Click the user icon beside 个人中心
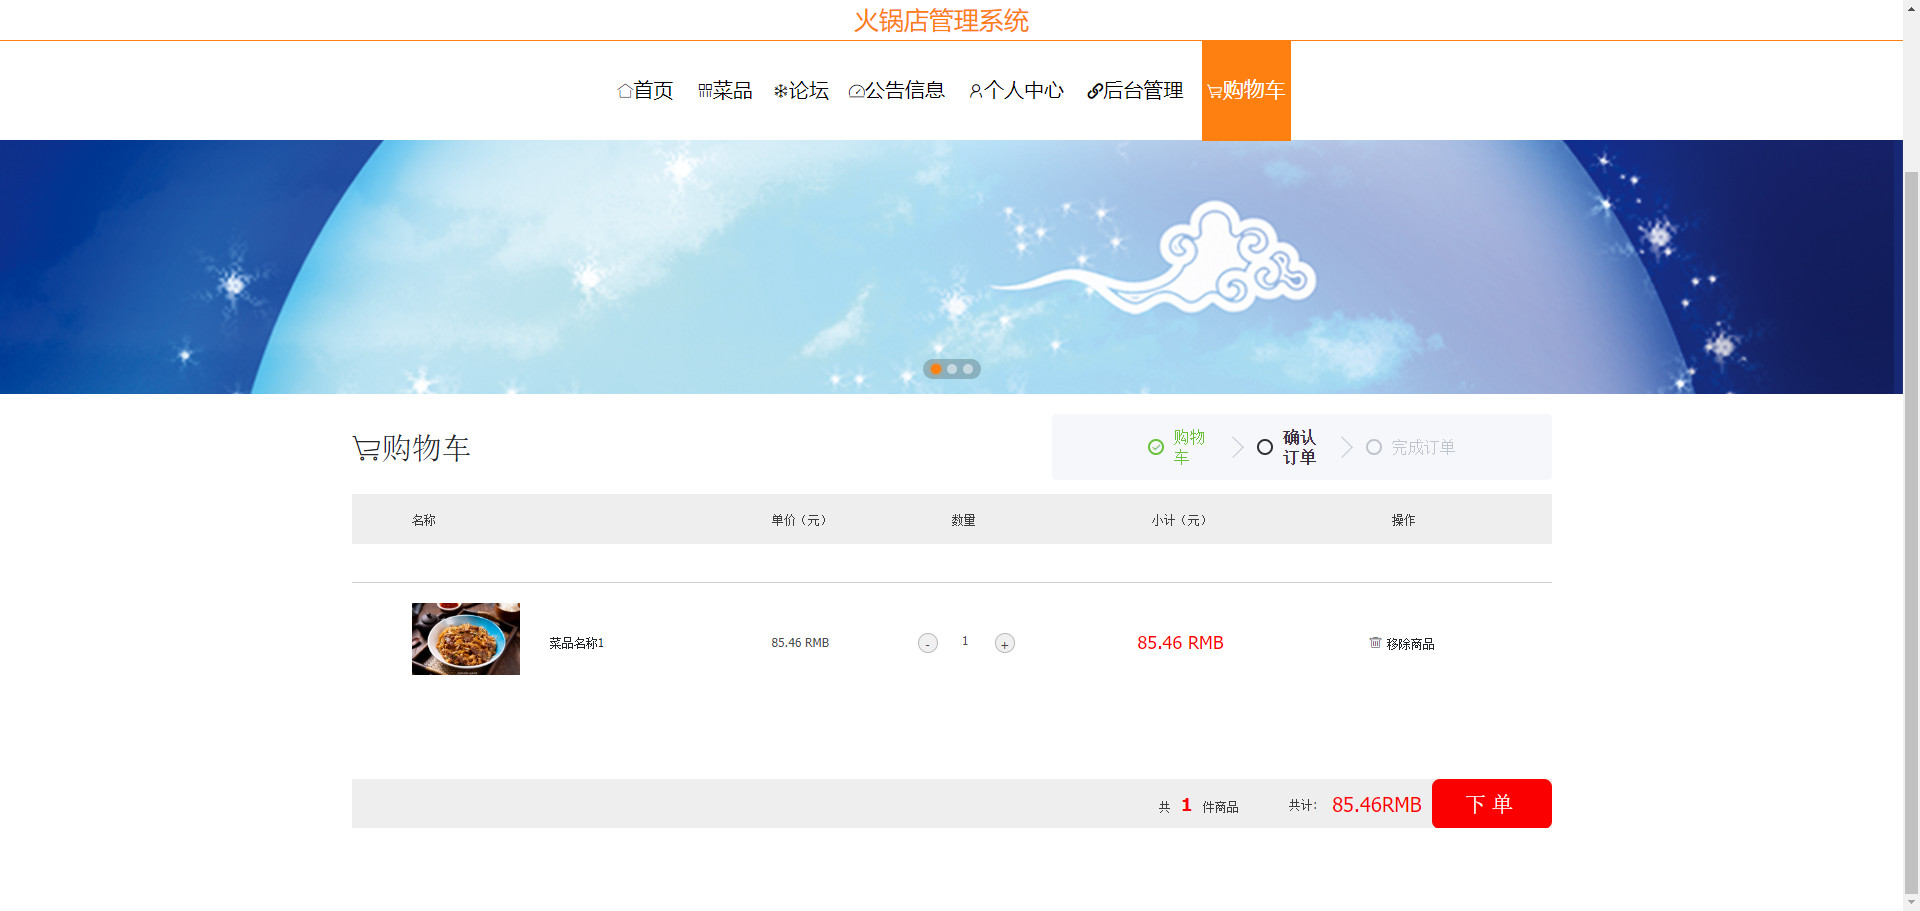Image resolution: width=1920 pixels, height=911 pixels. 976,91
